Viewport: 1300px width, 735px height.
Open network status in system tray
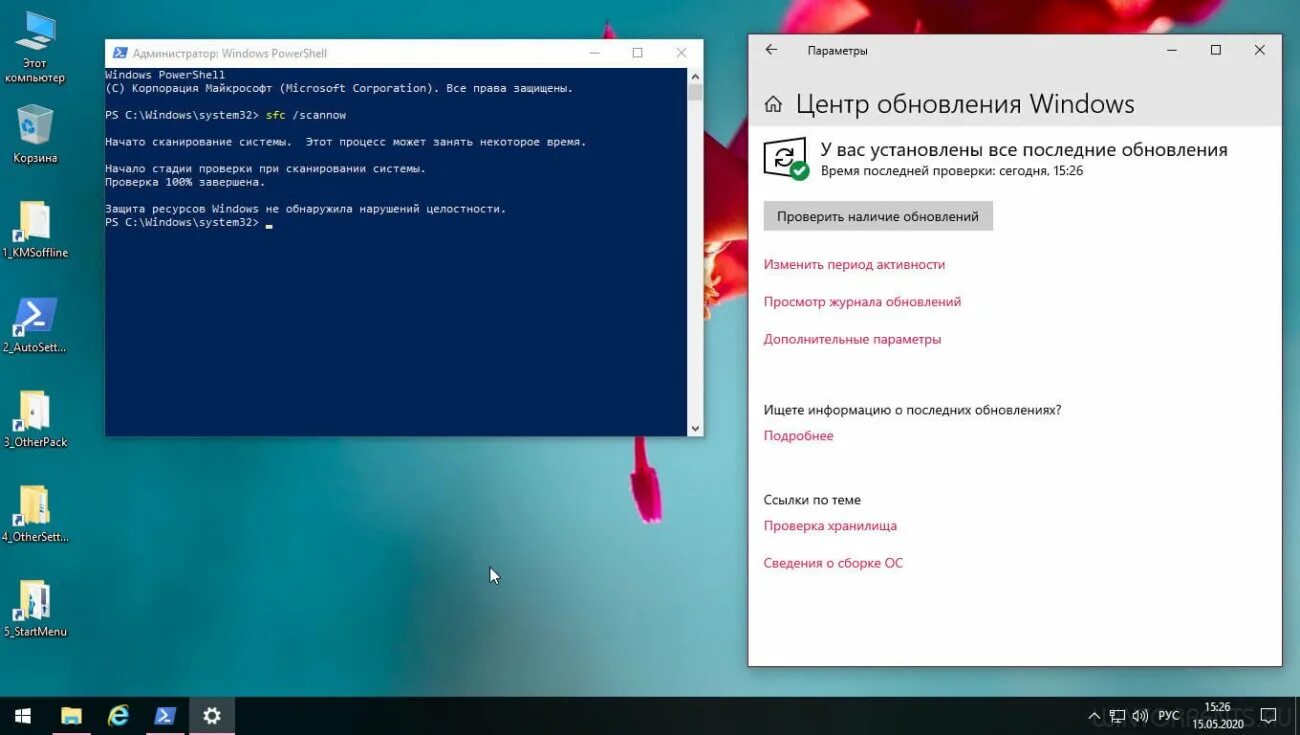[x=1117, y=716]
